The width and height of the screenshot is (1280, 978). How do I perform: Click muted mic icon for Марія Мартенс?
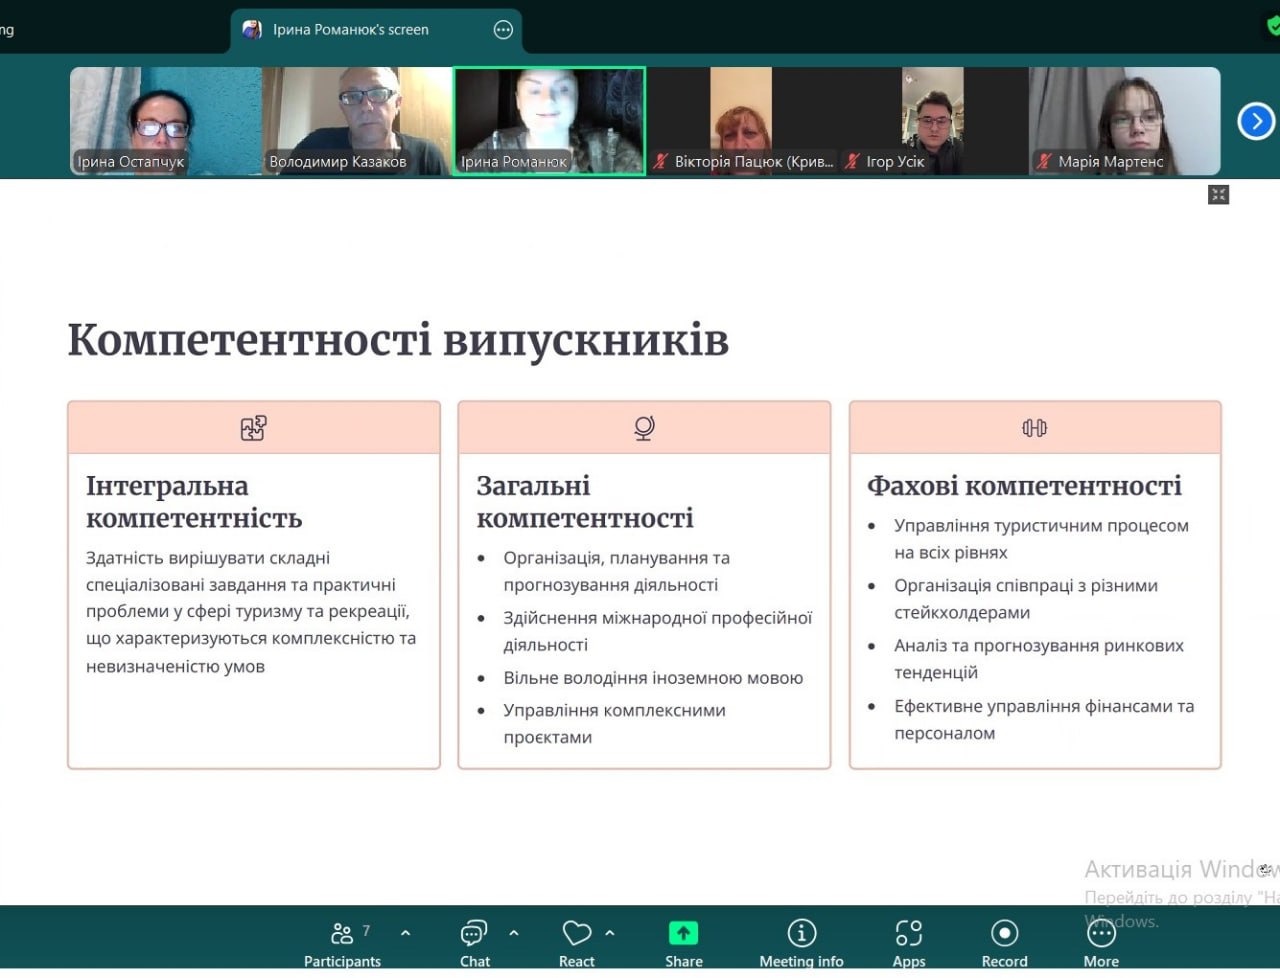[x=1044, y=161]
